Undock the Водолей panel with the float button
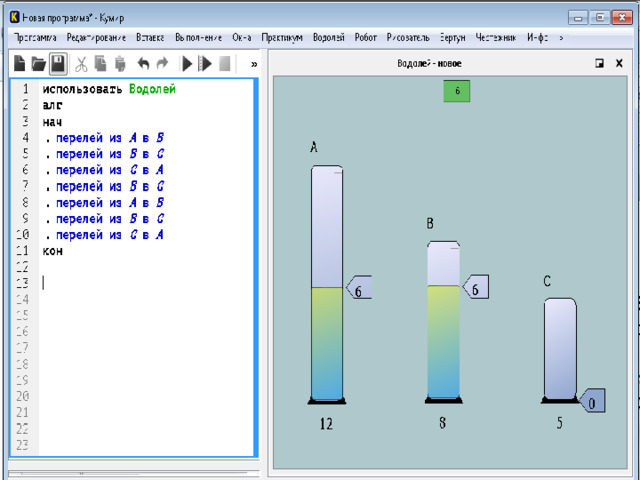The width and height of the screenshot is (640, 480). (x=599, y=63)
